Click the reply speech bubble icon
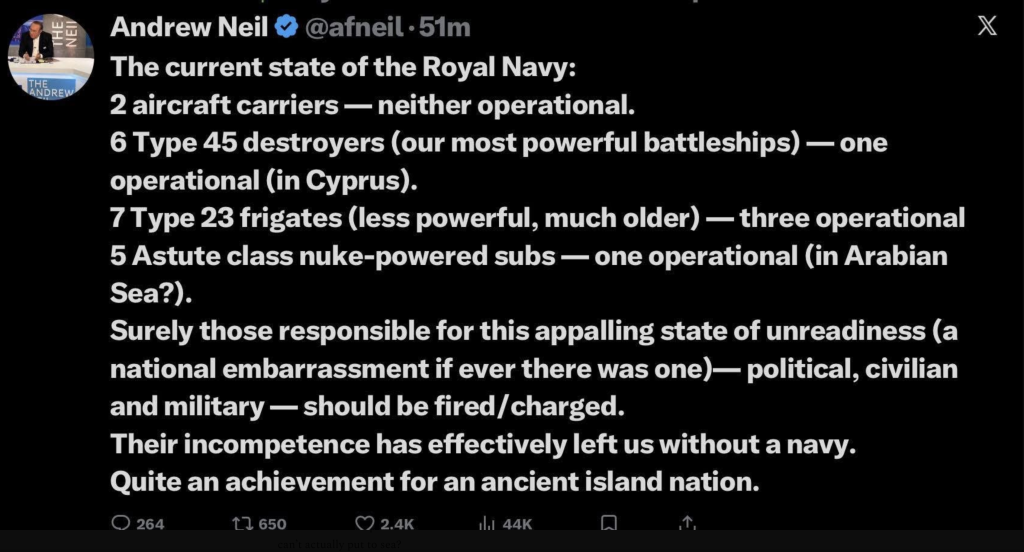 pos(121,523)
